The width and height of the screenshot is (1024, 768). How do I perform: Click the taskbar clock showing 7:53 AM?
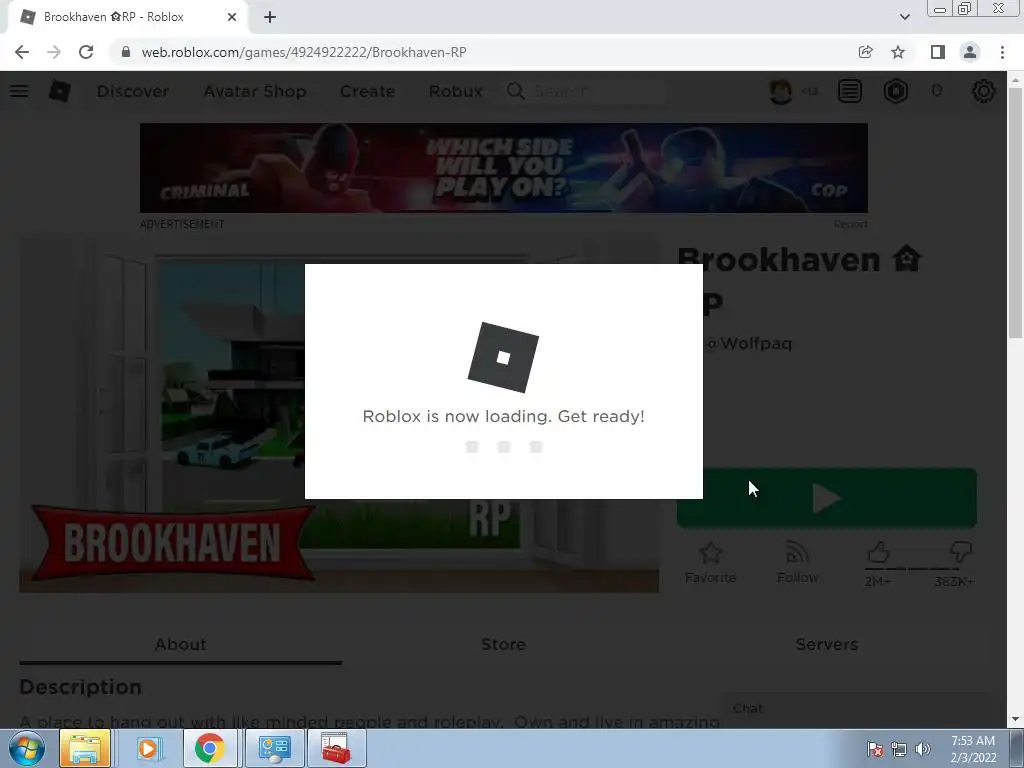973,749
